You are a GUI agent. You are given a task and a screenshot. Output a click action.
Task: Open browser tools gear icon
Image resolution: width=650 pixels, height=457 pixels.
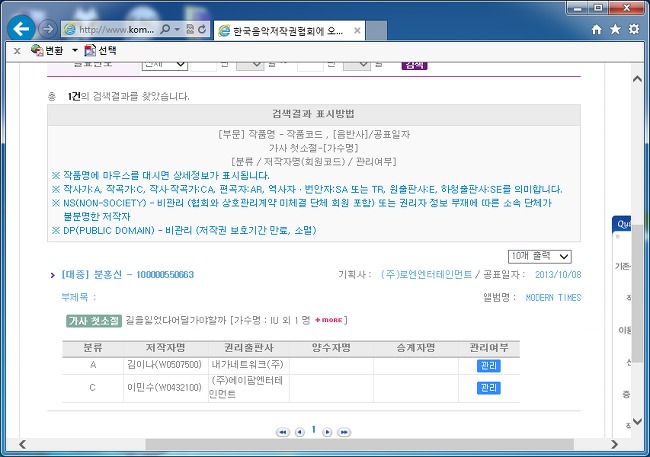point(634,29)
